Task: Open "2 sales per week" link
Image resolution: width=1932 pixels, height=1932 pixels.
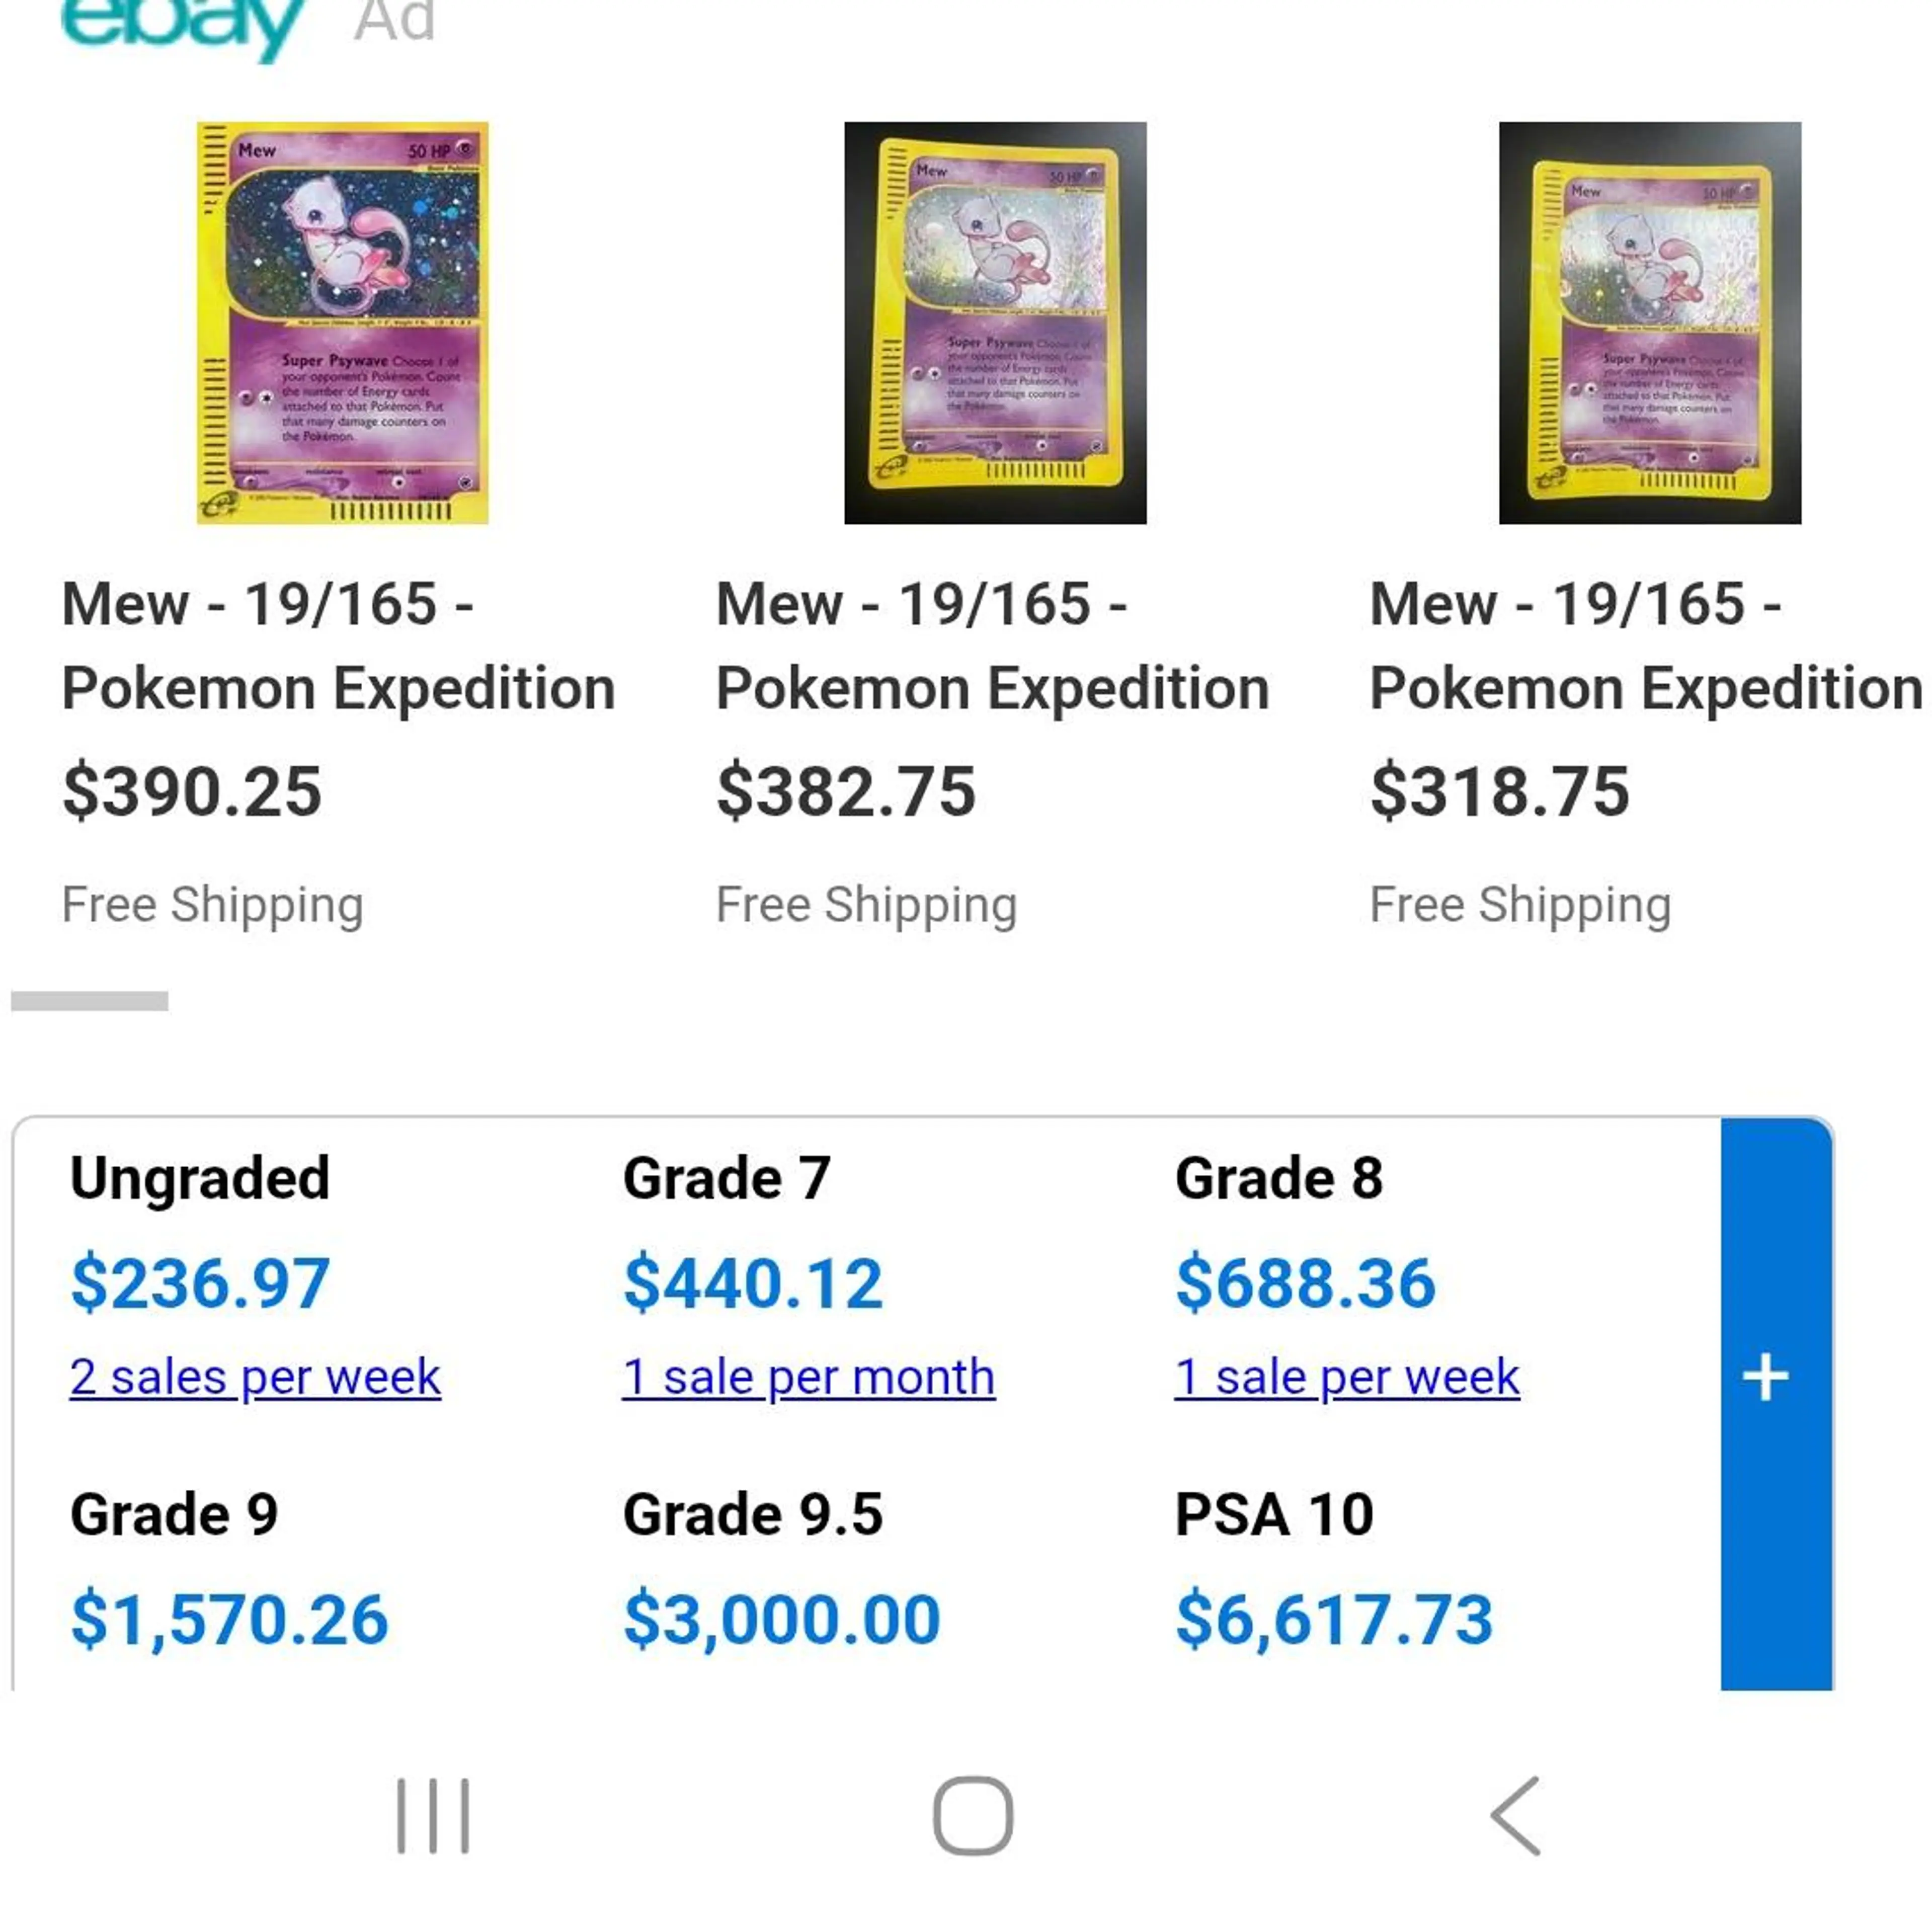Action: point(255,1377)
